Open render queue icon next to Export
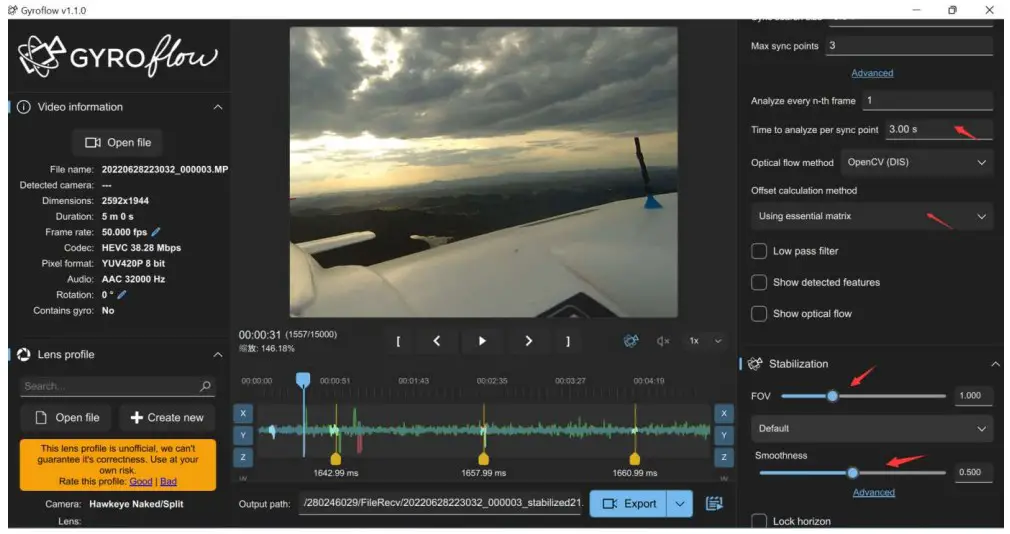Screen dimensions: 1010x534 [714, 503]
